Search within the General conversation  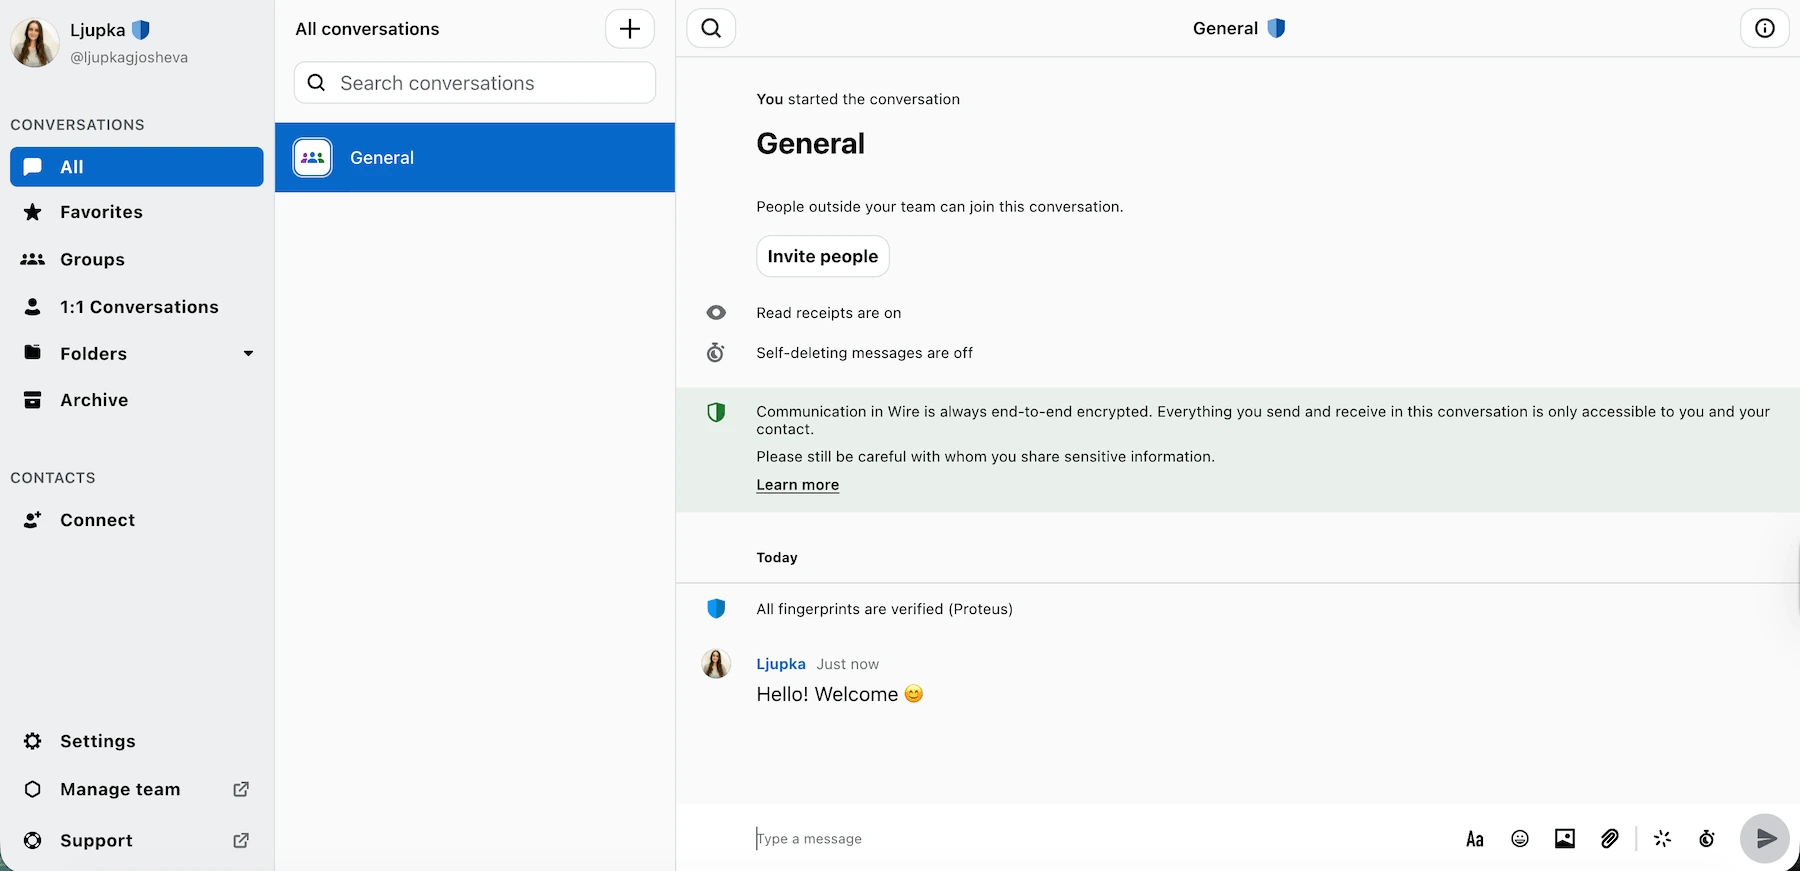click(x=711, y=29)
